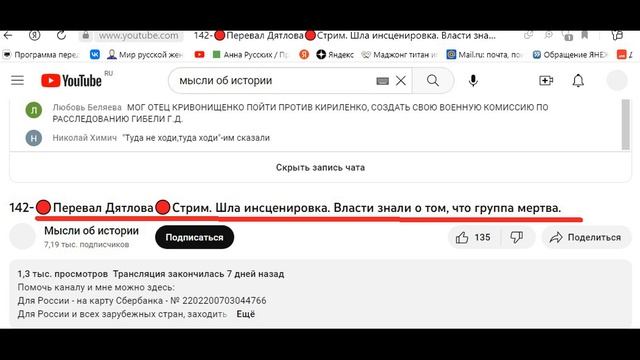Viewport: 640px width, 360px height.
Task: Expand the description with 'Ещё'
Action: tap(246, 314)
